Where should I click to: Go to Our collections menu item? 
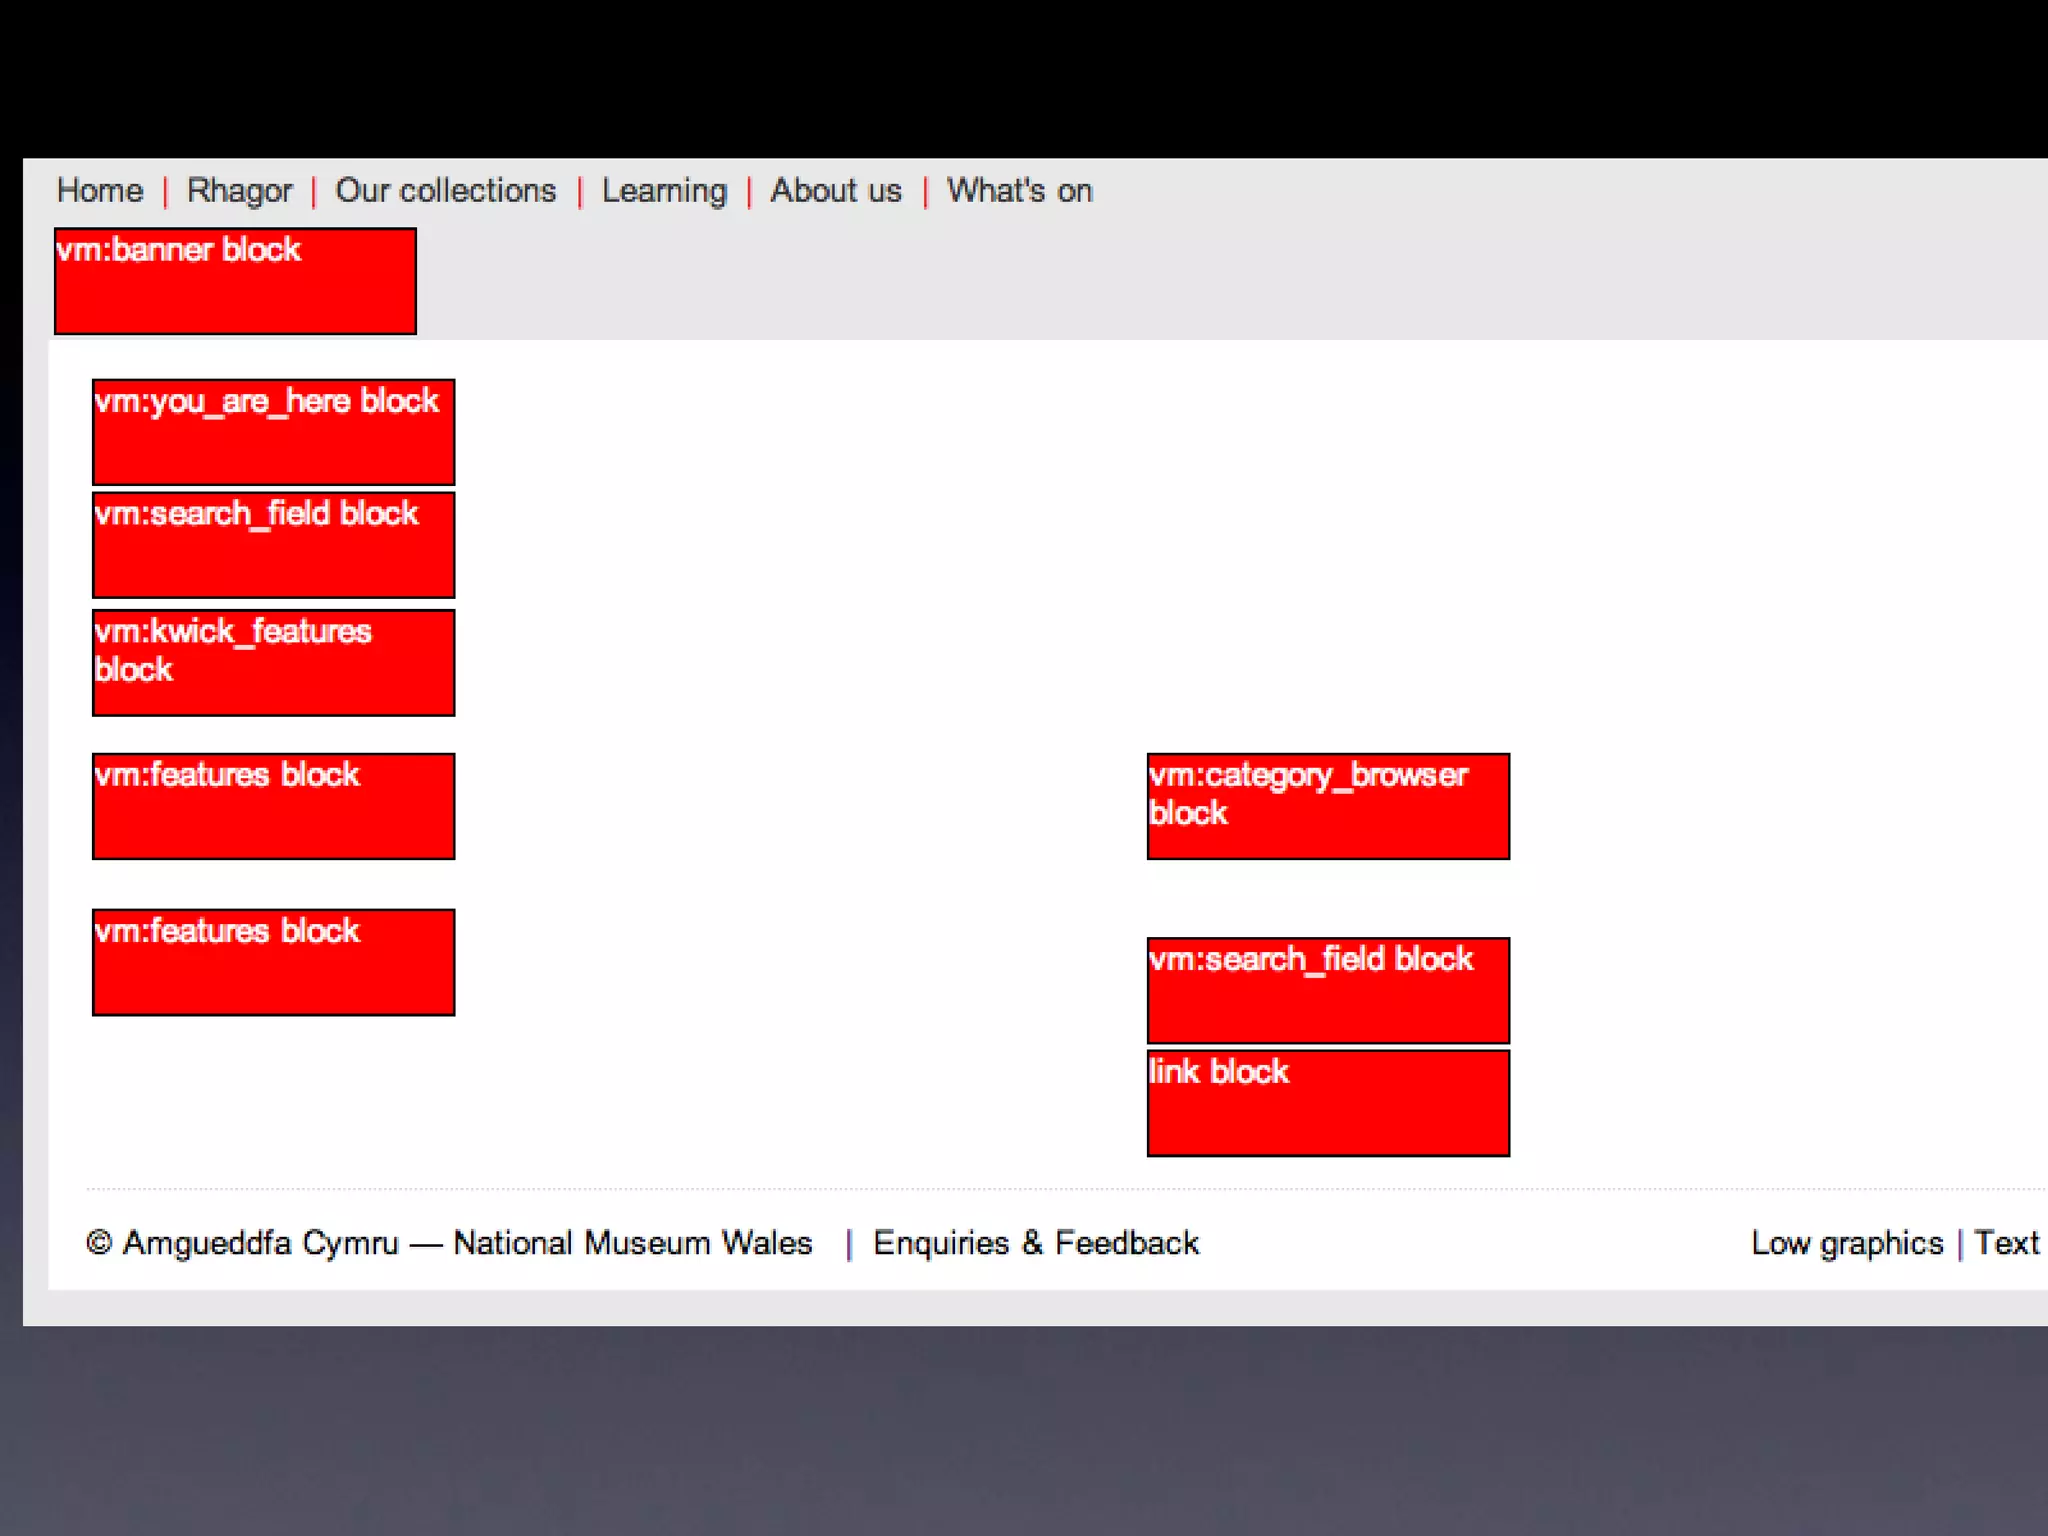click(445, 190)
